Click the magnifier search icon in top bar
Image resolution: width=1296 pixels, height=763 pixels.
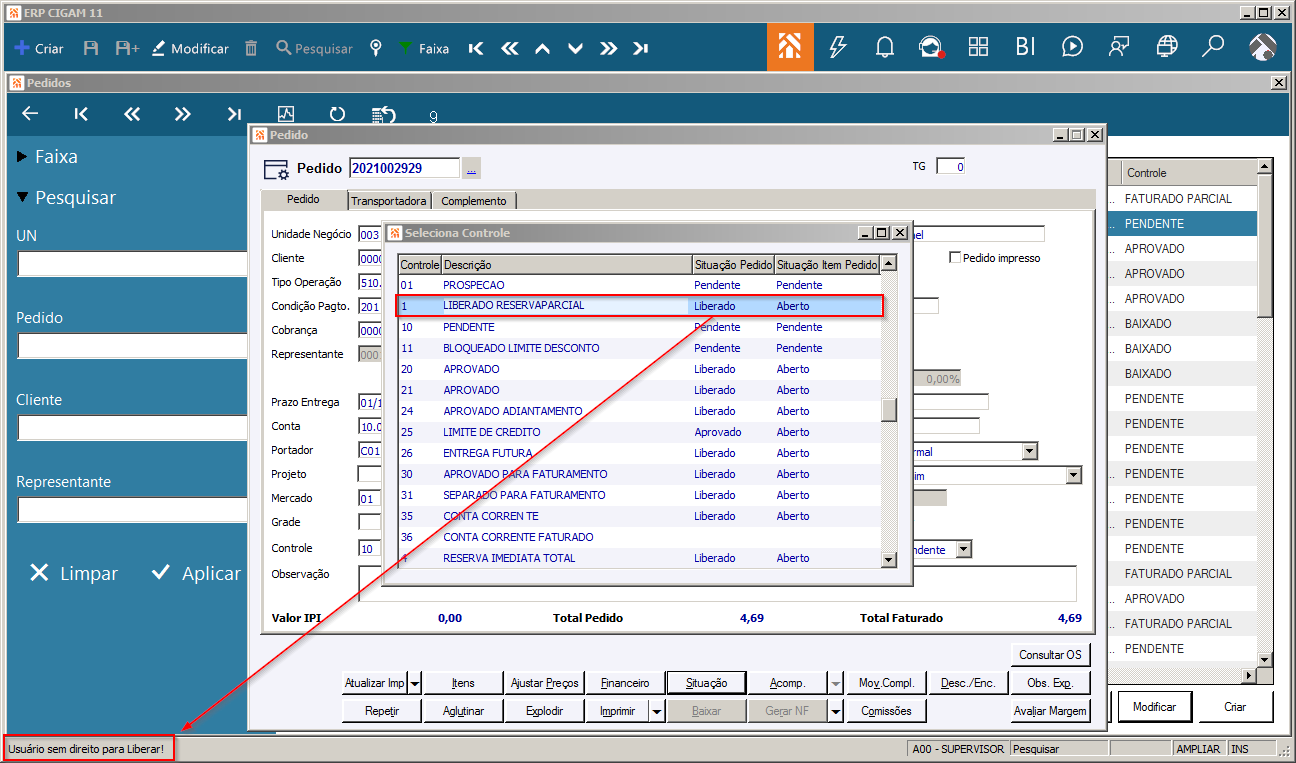coord(1213,47)
